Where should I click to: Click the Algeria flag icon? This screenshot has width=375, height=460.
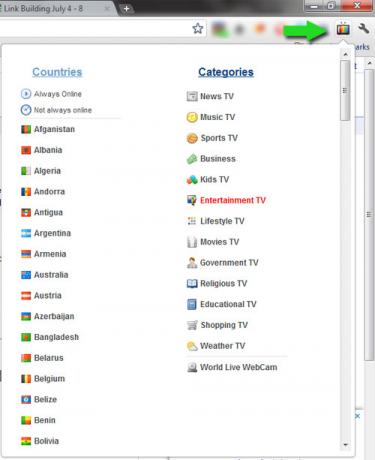(x=26, y=171)
